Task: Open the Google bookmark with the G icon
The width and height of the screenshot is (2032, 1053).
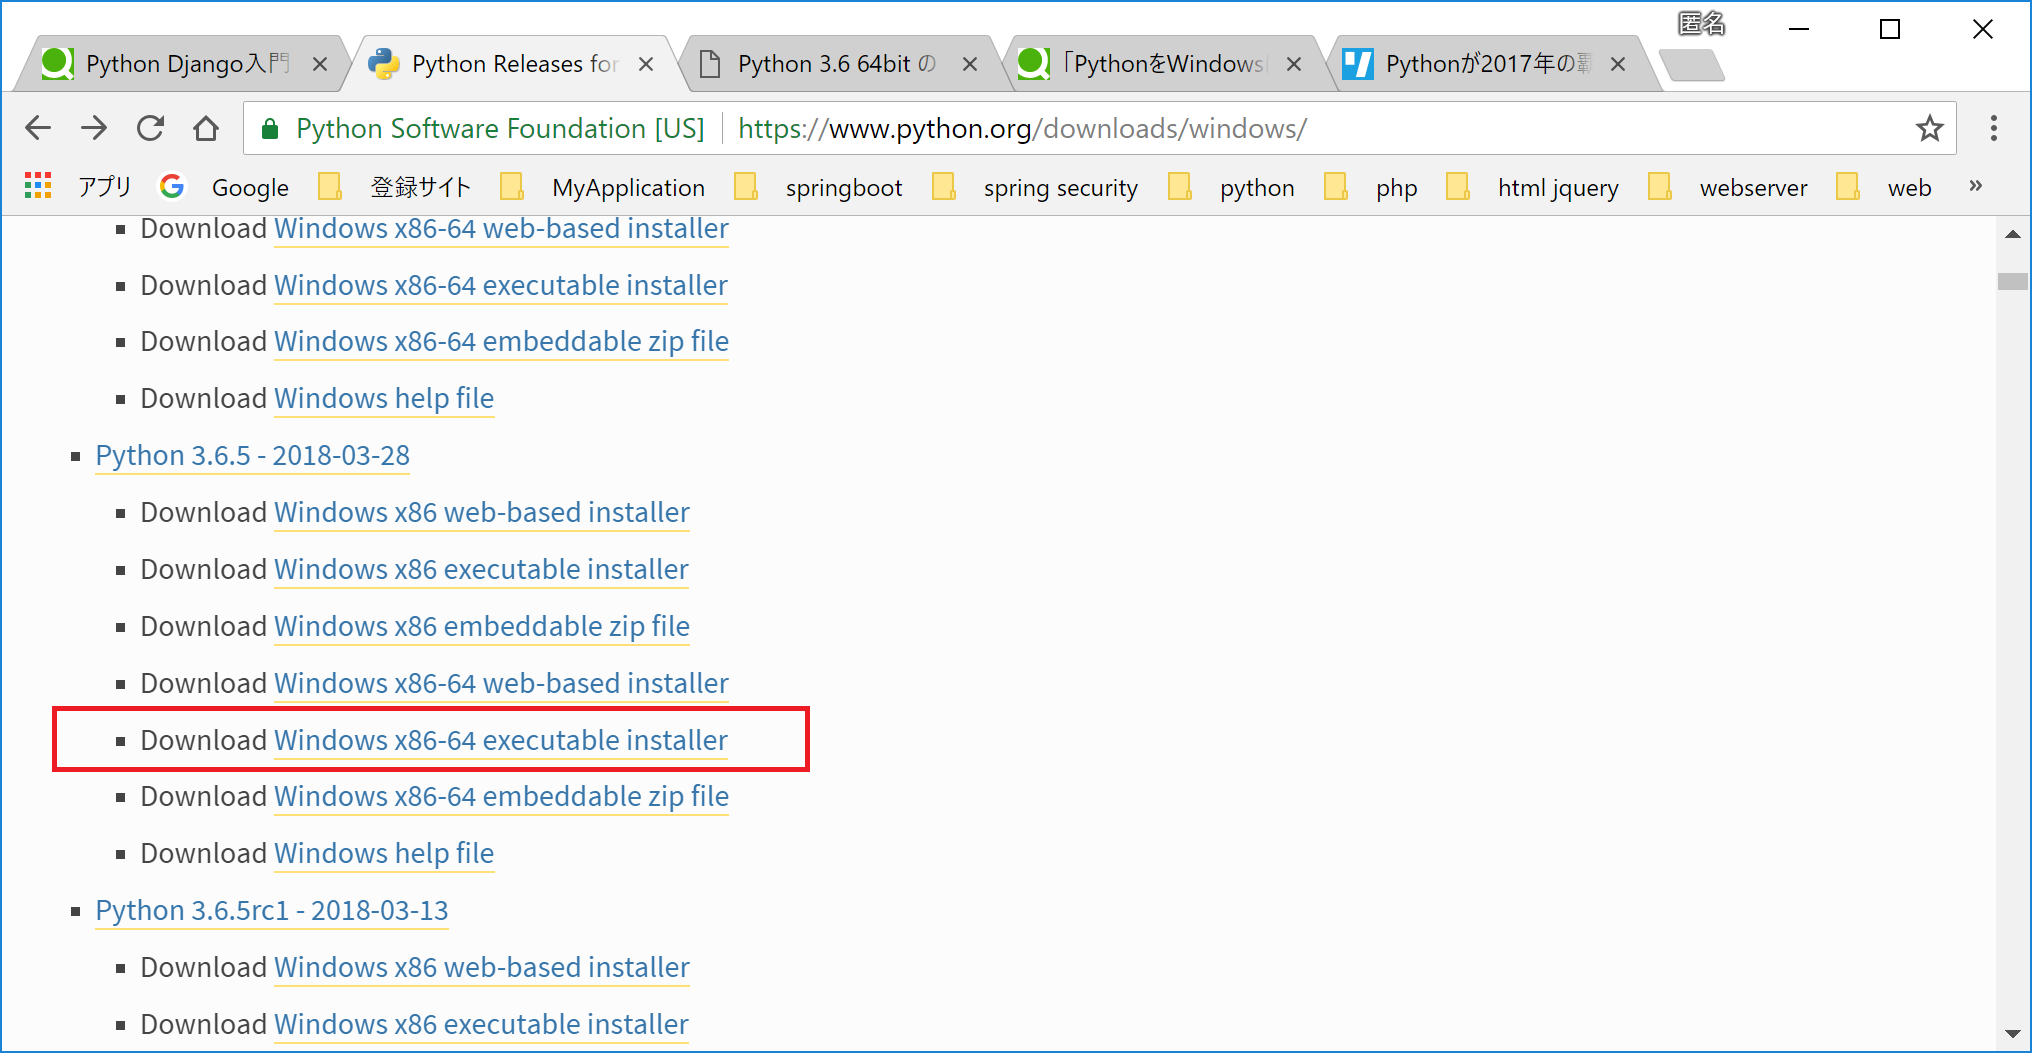Action: point(226,186)
